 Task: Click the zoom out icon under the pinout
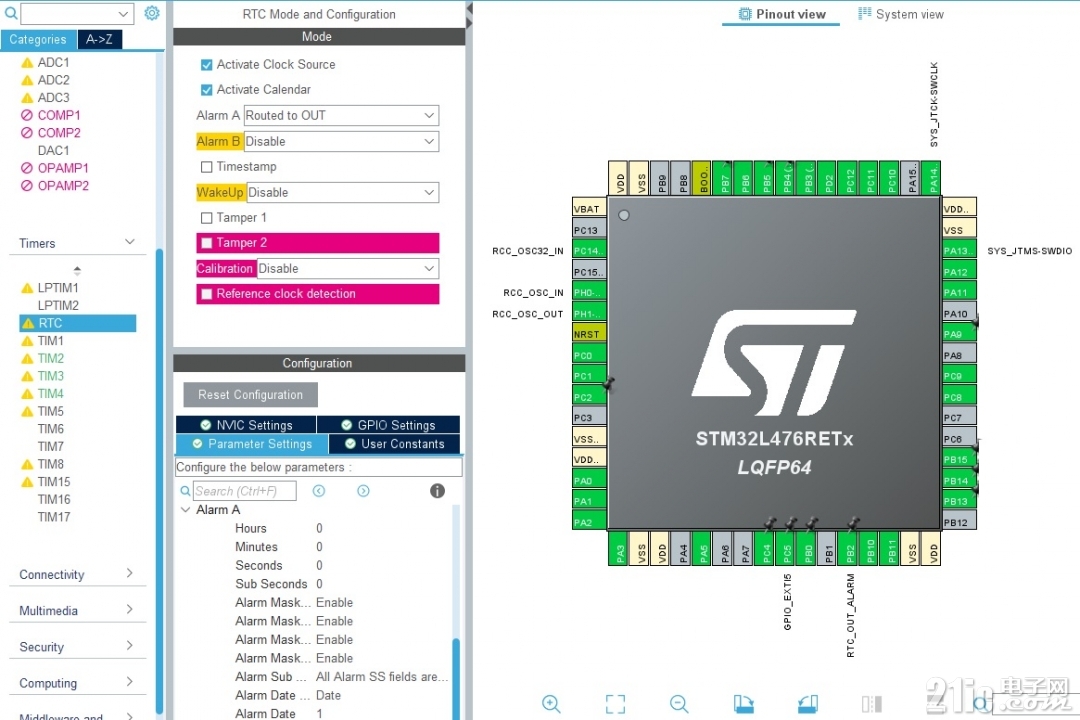coord(679,703)
